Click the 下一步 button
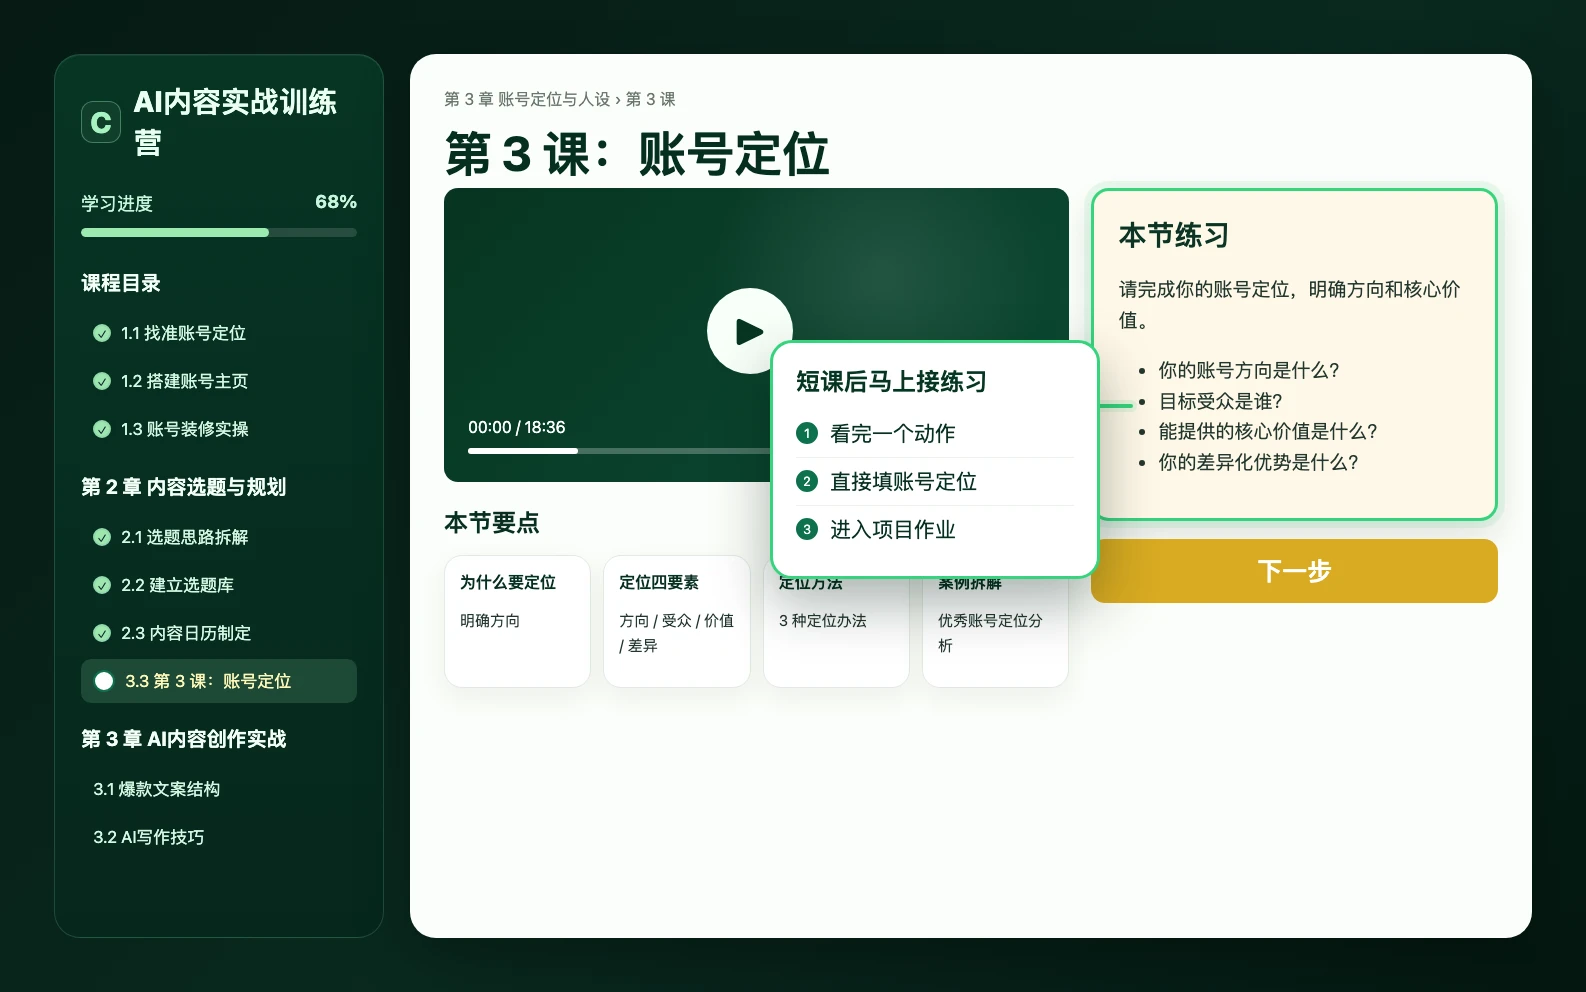The image size is (1586, 992). pos(1294,571)
